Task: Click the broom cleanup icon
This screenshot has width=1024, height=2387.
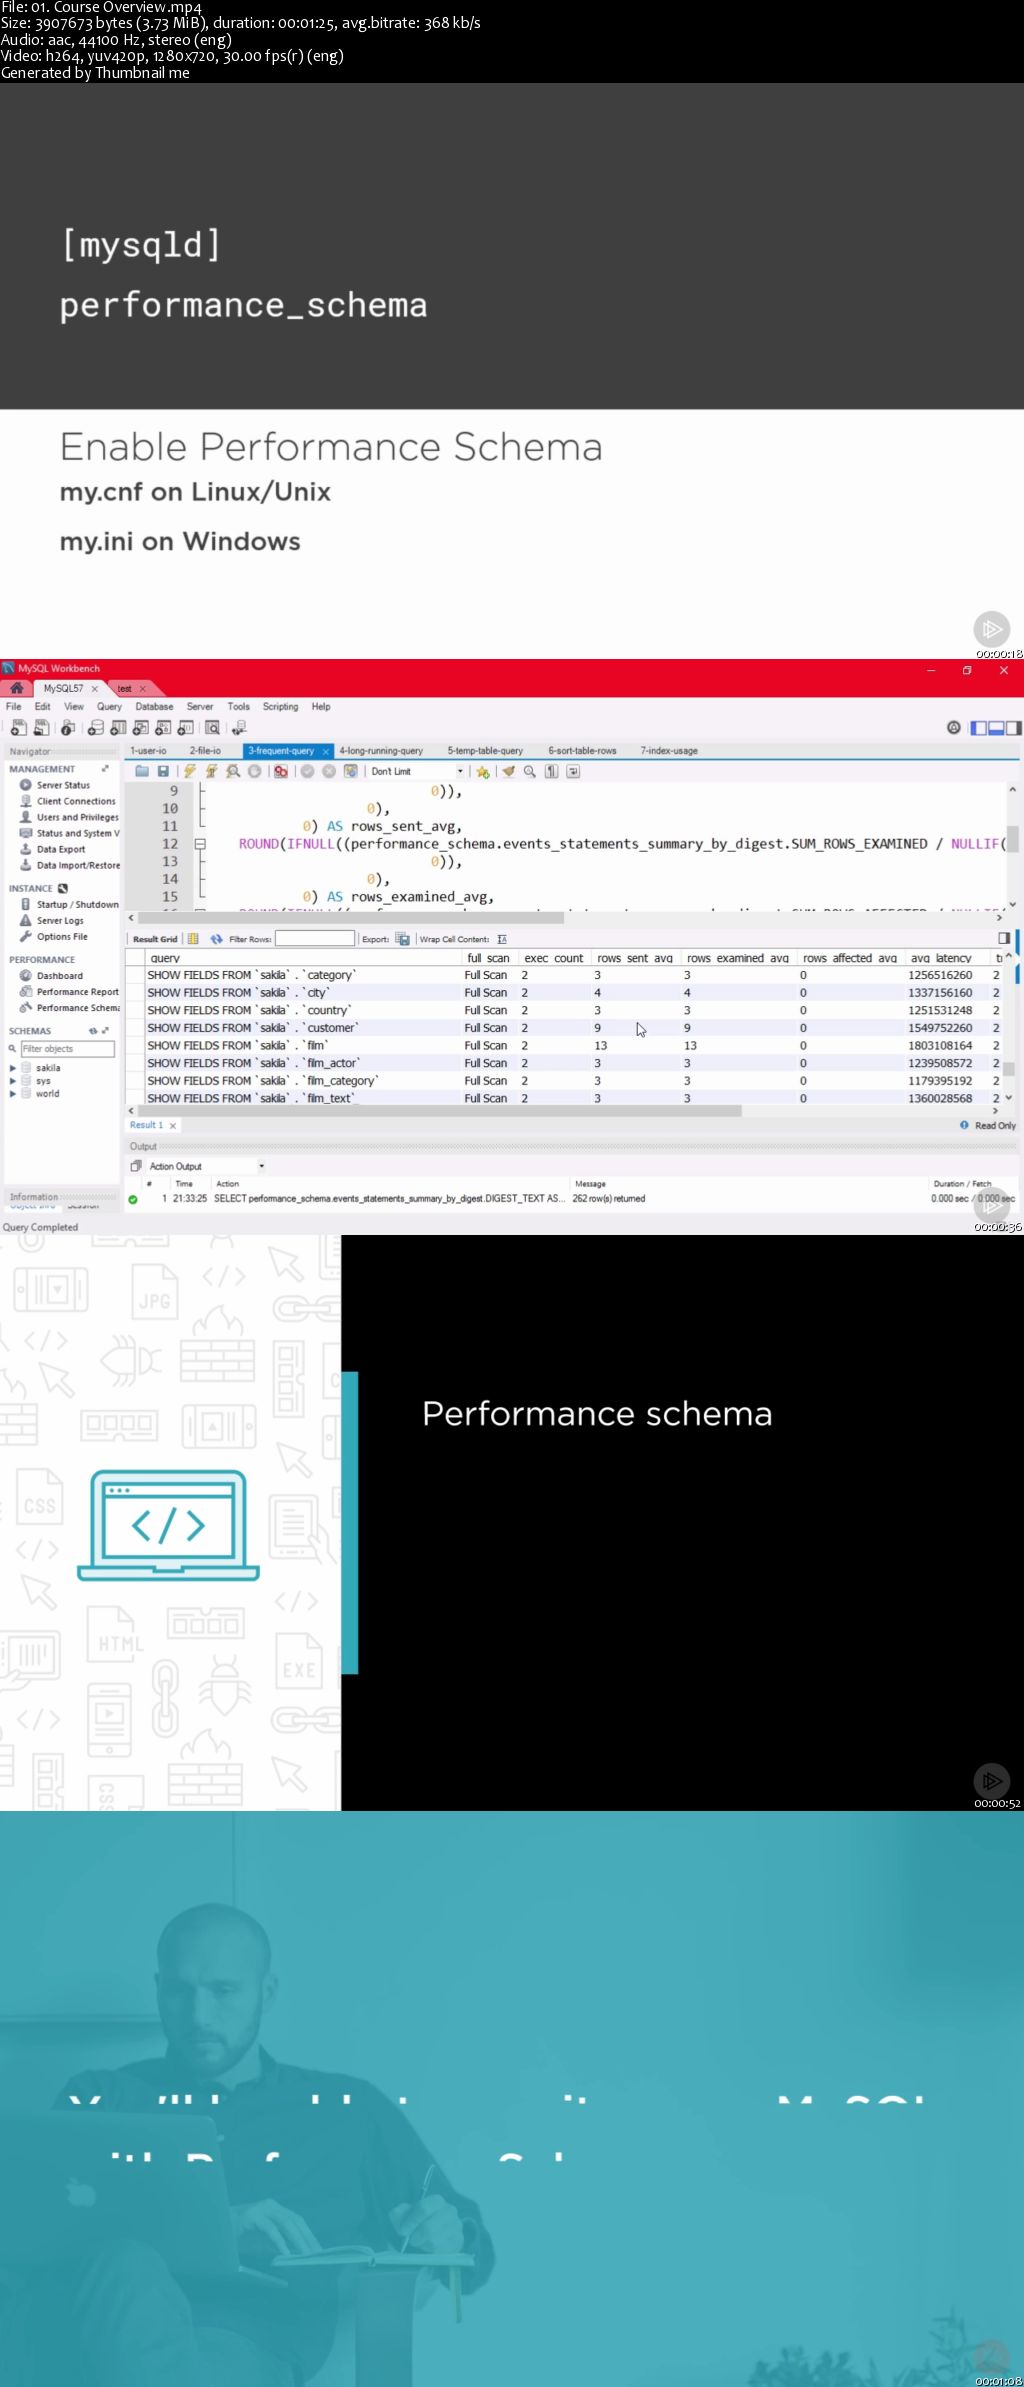Action: [508, 771]
